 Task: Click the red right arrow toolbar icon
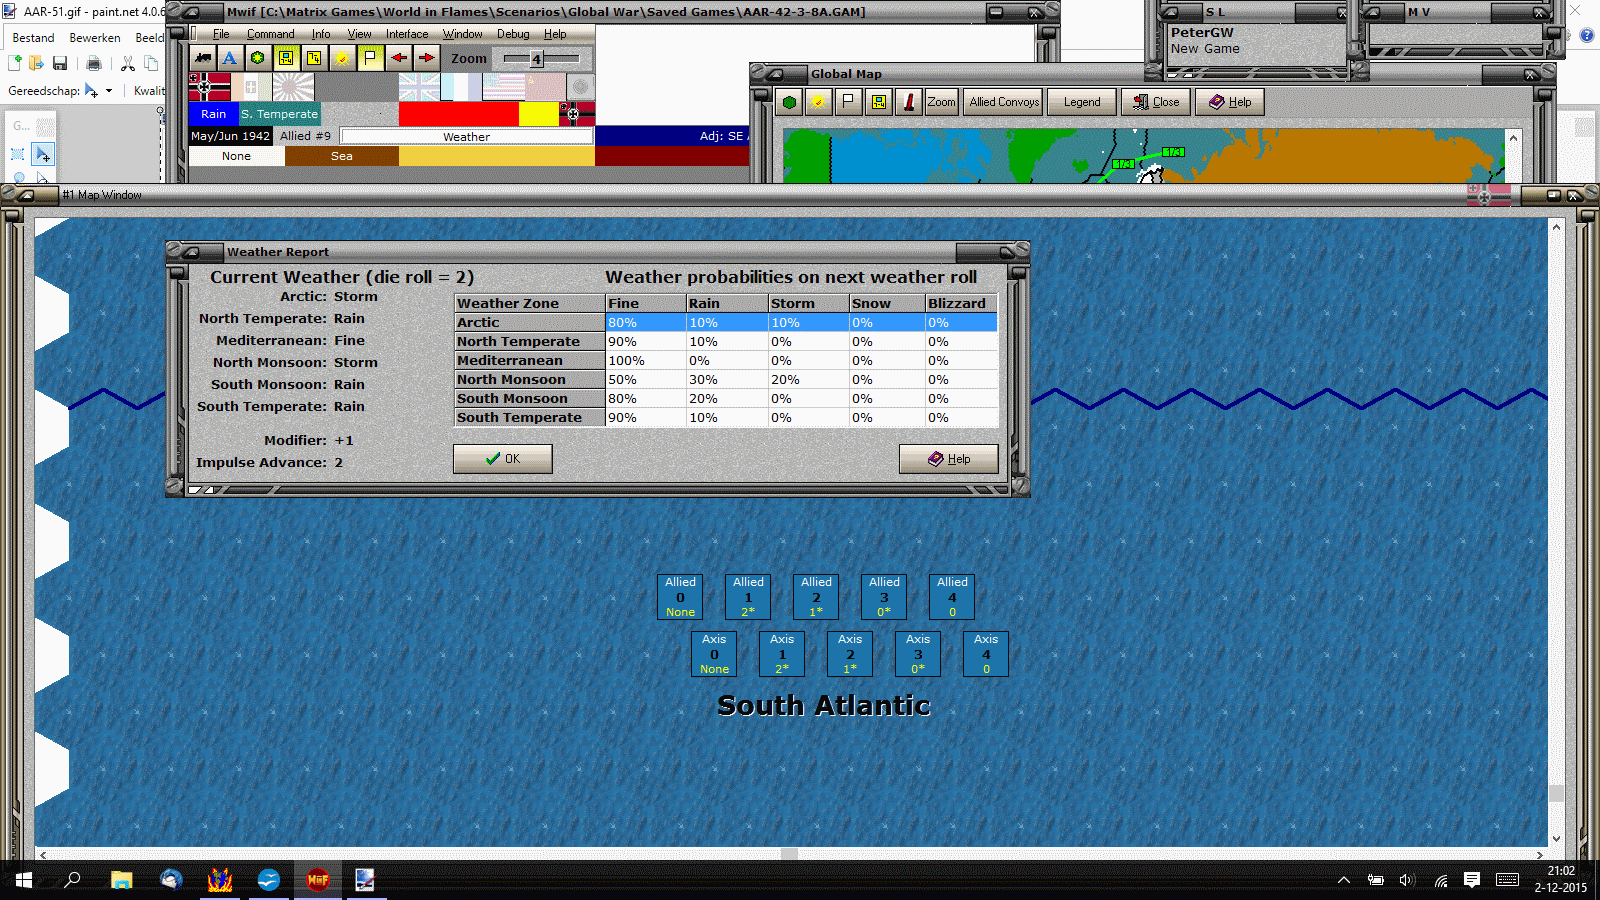point(426,58)
